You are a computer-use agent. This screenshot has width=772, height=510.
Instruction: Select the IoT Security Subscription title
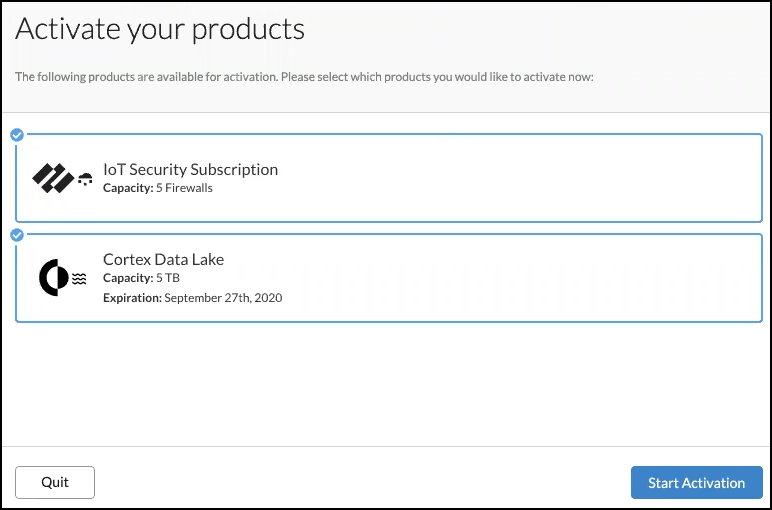click(190, 169)
